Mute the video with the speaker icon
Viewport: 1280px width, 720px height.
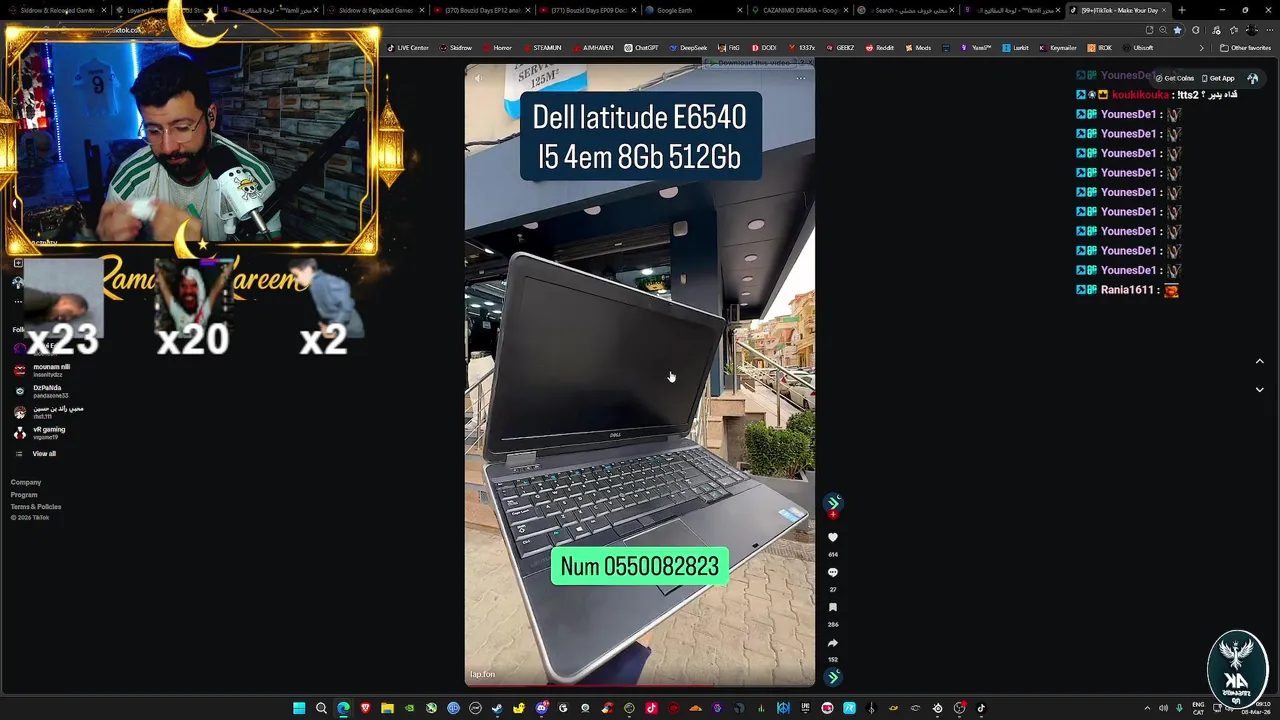(x=478, y=78)
